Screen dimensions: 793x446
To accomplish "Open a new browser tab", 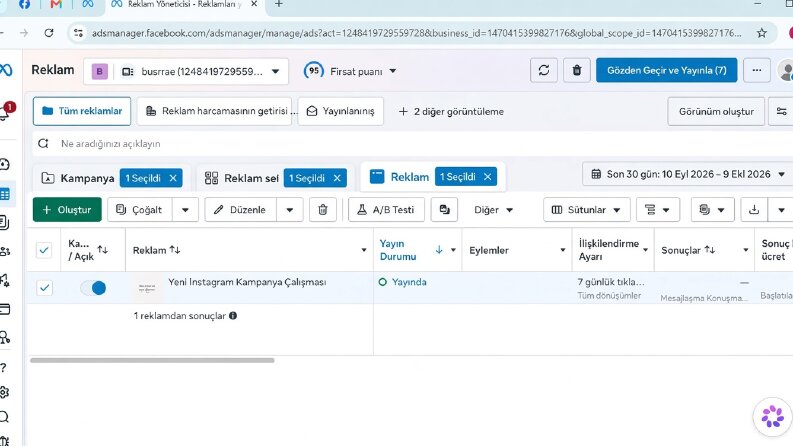I will coord(279,5).
